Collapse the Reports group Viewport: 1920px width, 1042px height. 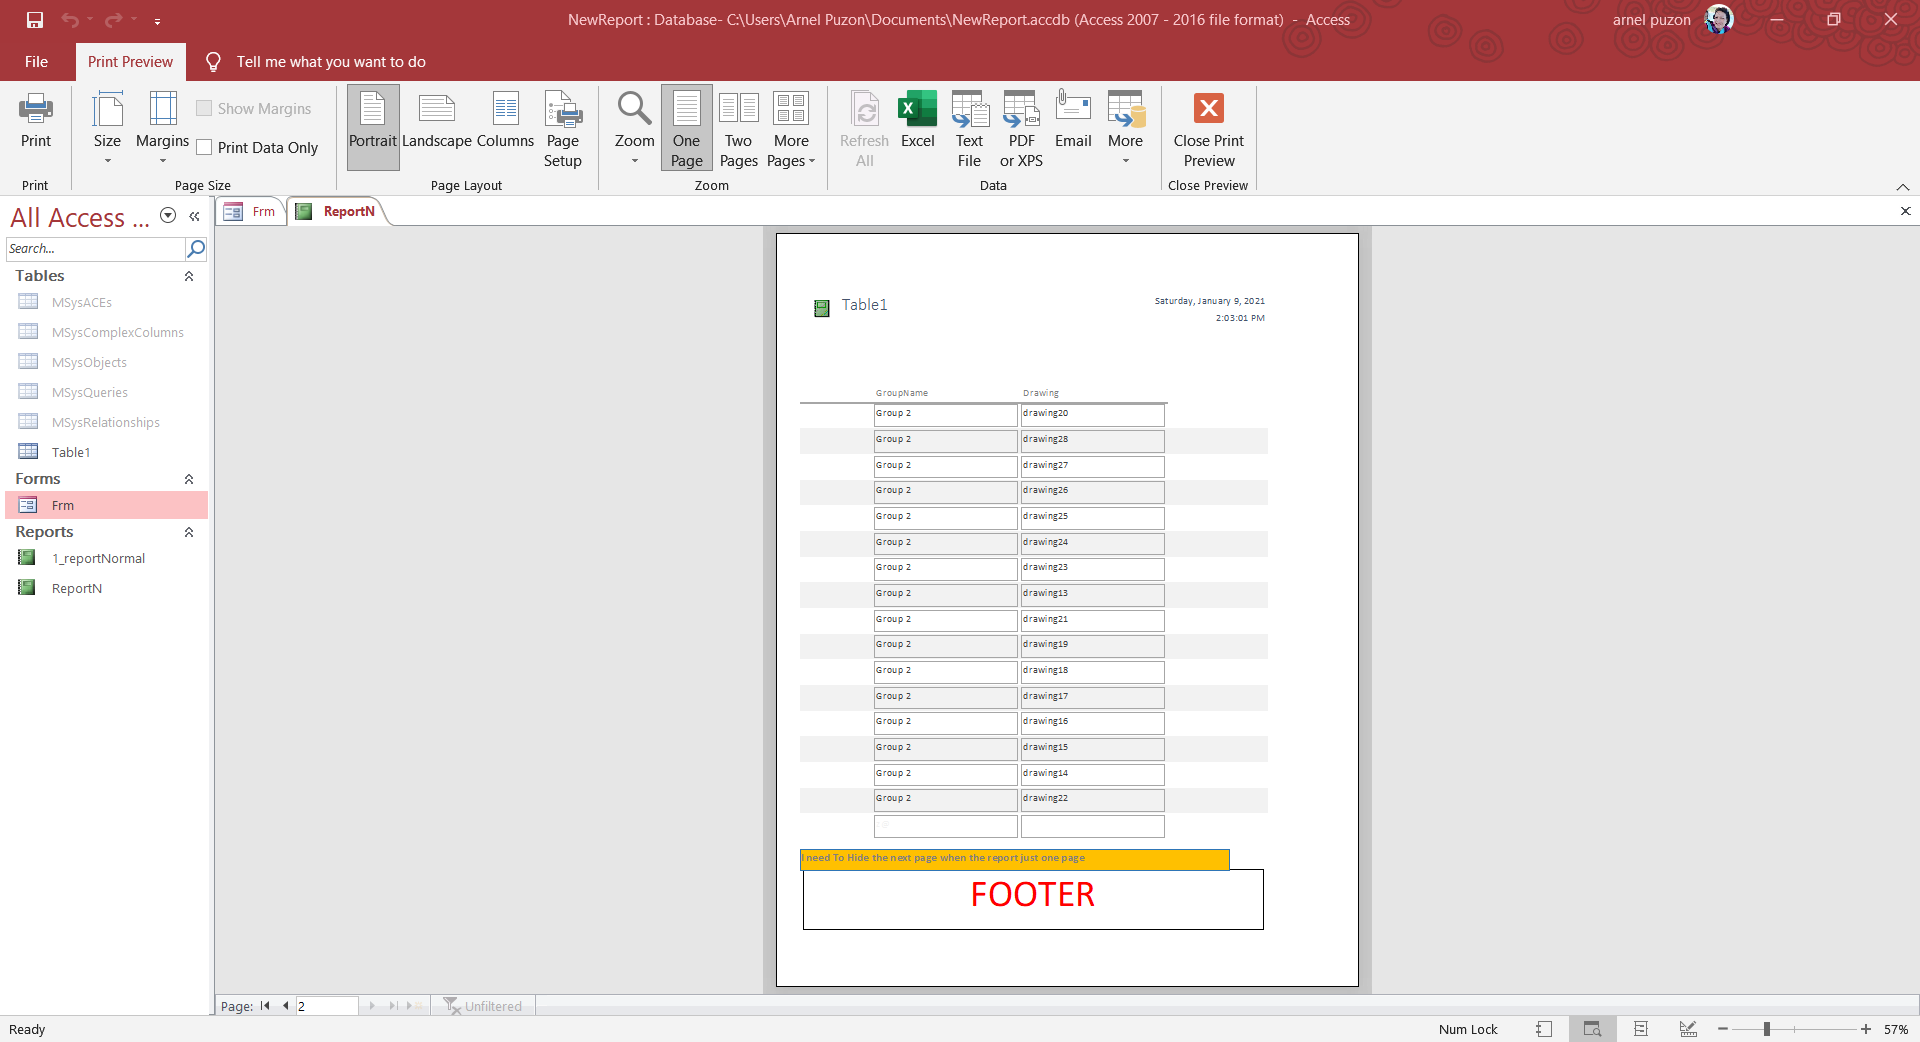189,532
